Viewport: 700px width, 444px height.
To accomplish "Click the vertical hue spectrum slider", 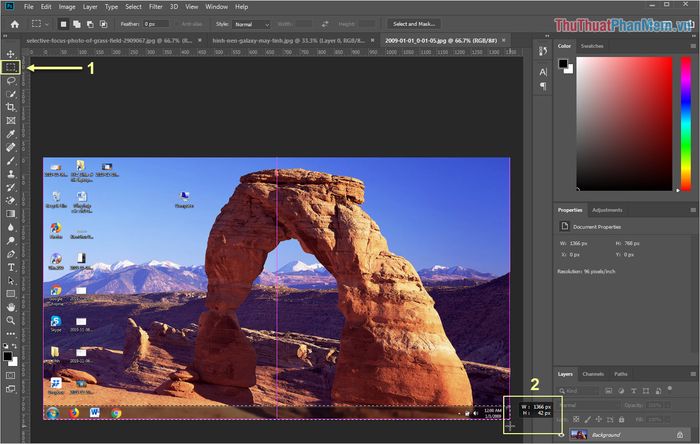I will 686,124.
